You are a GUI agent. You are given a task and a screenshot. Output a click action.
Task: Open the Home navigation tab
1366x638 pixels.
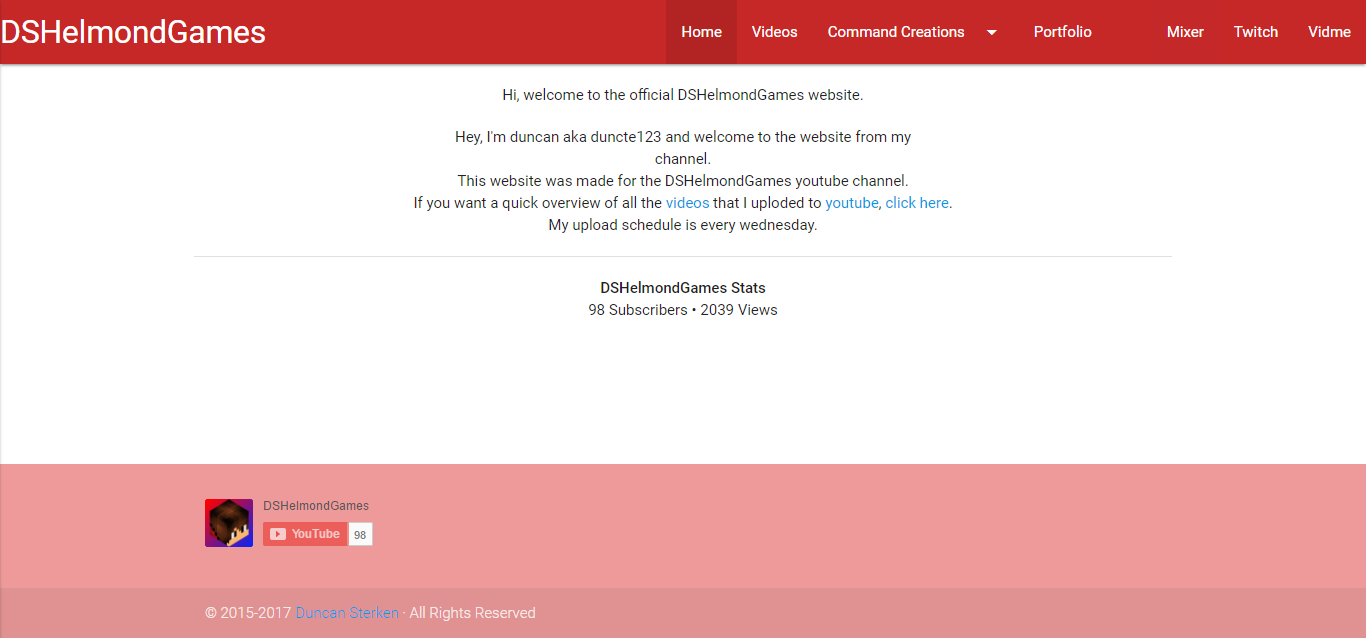(x=701, y=32)
